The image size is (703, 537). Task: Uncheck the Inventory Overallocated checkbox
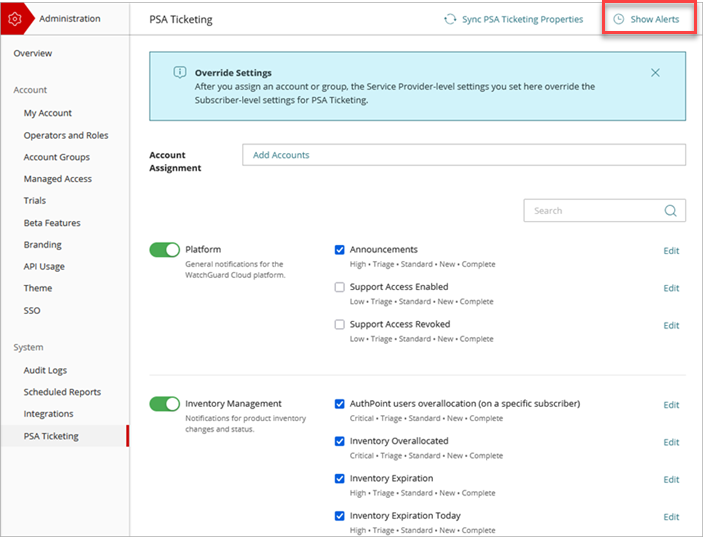[x=340, y=441]
